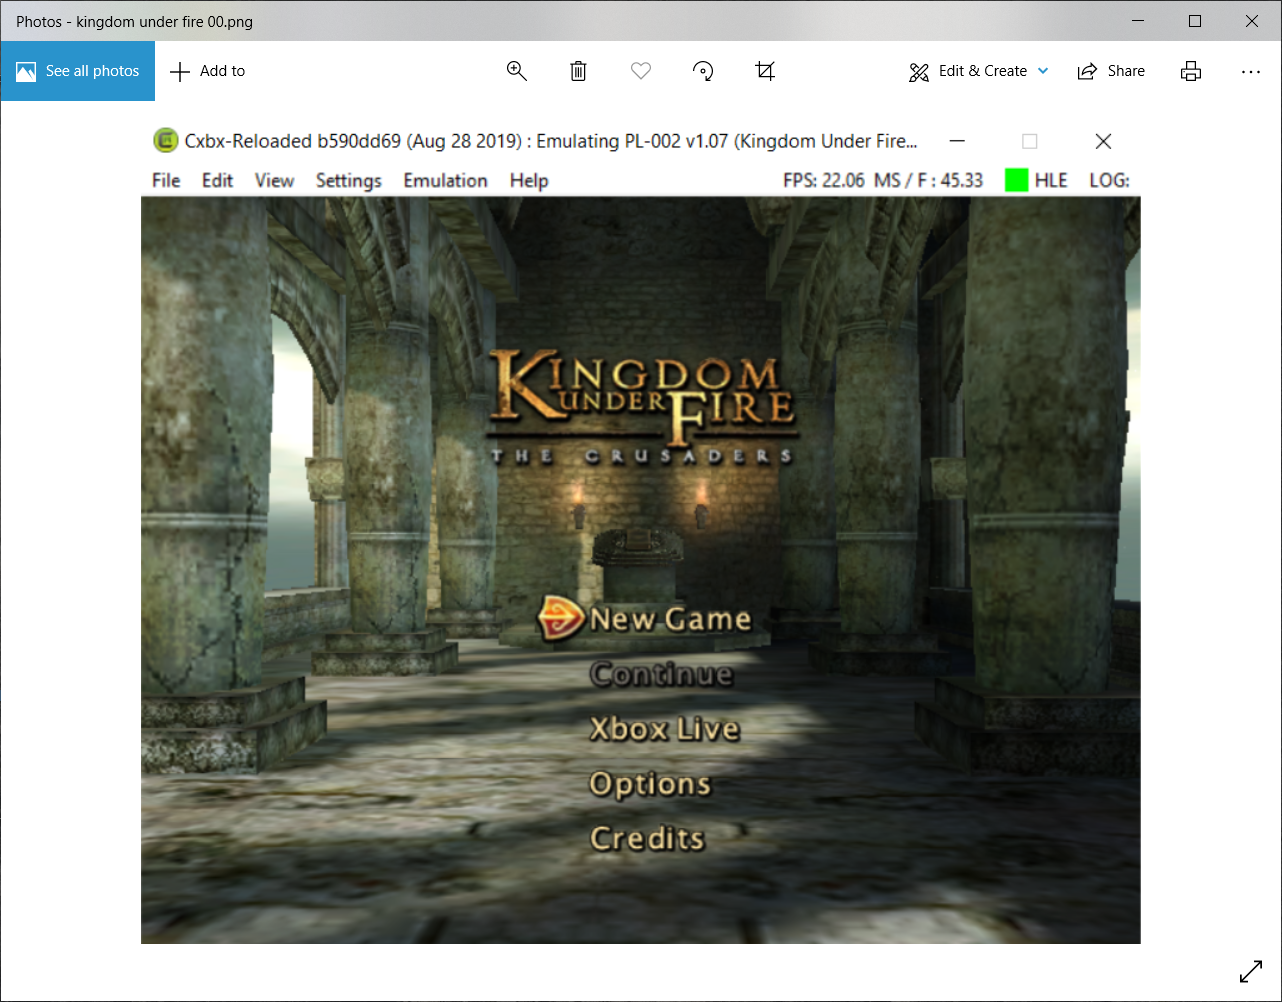
Task: Share the photo via Share button
Action: 1111,71
